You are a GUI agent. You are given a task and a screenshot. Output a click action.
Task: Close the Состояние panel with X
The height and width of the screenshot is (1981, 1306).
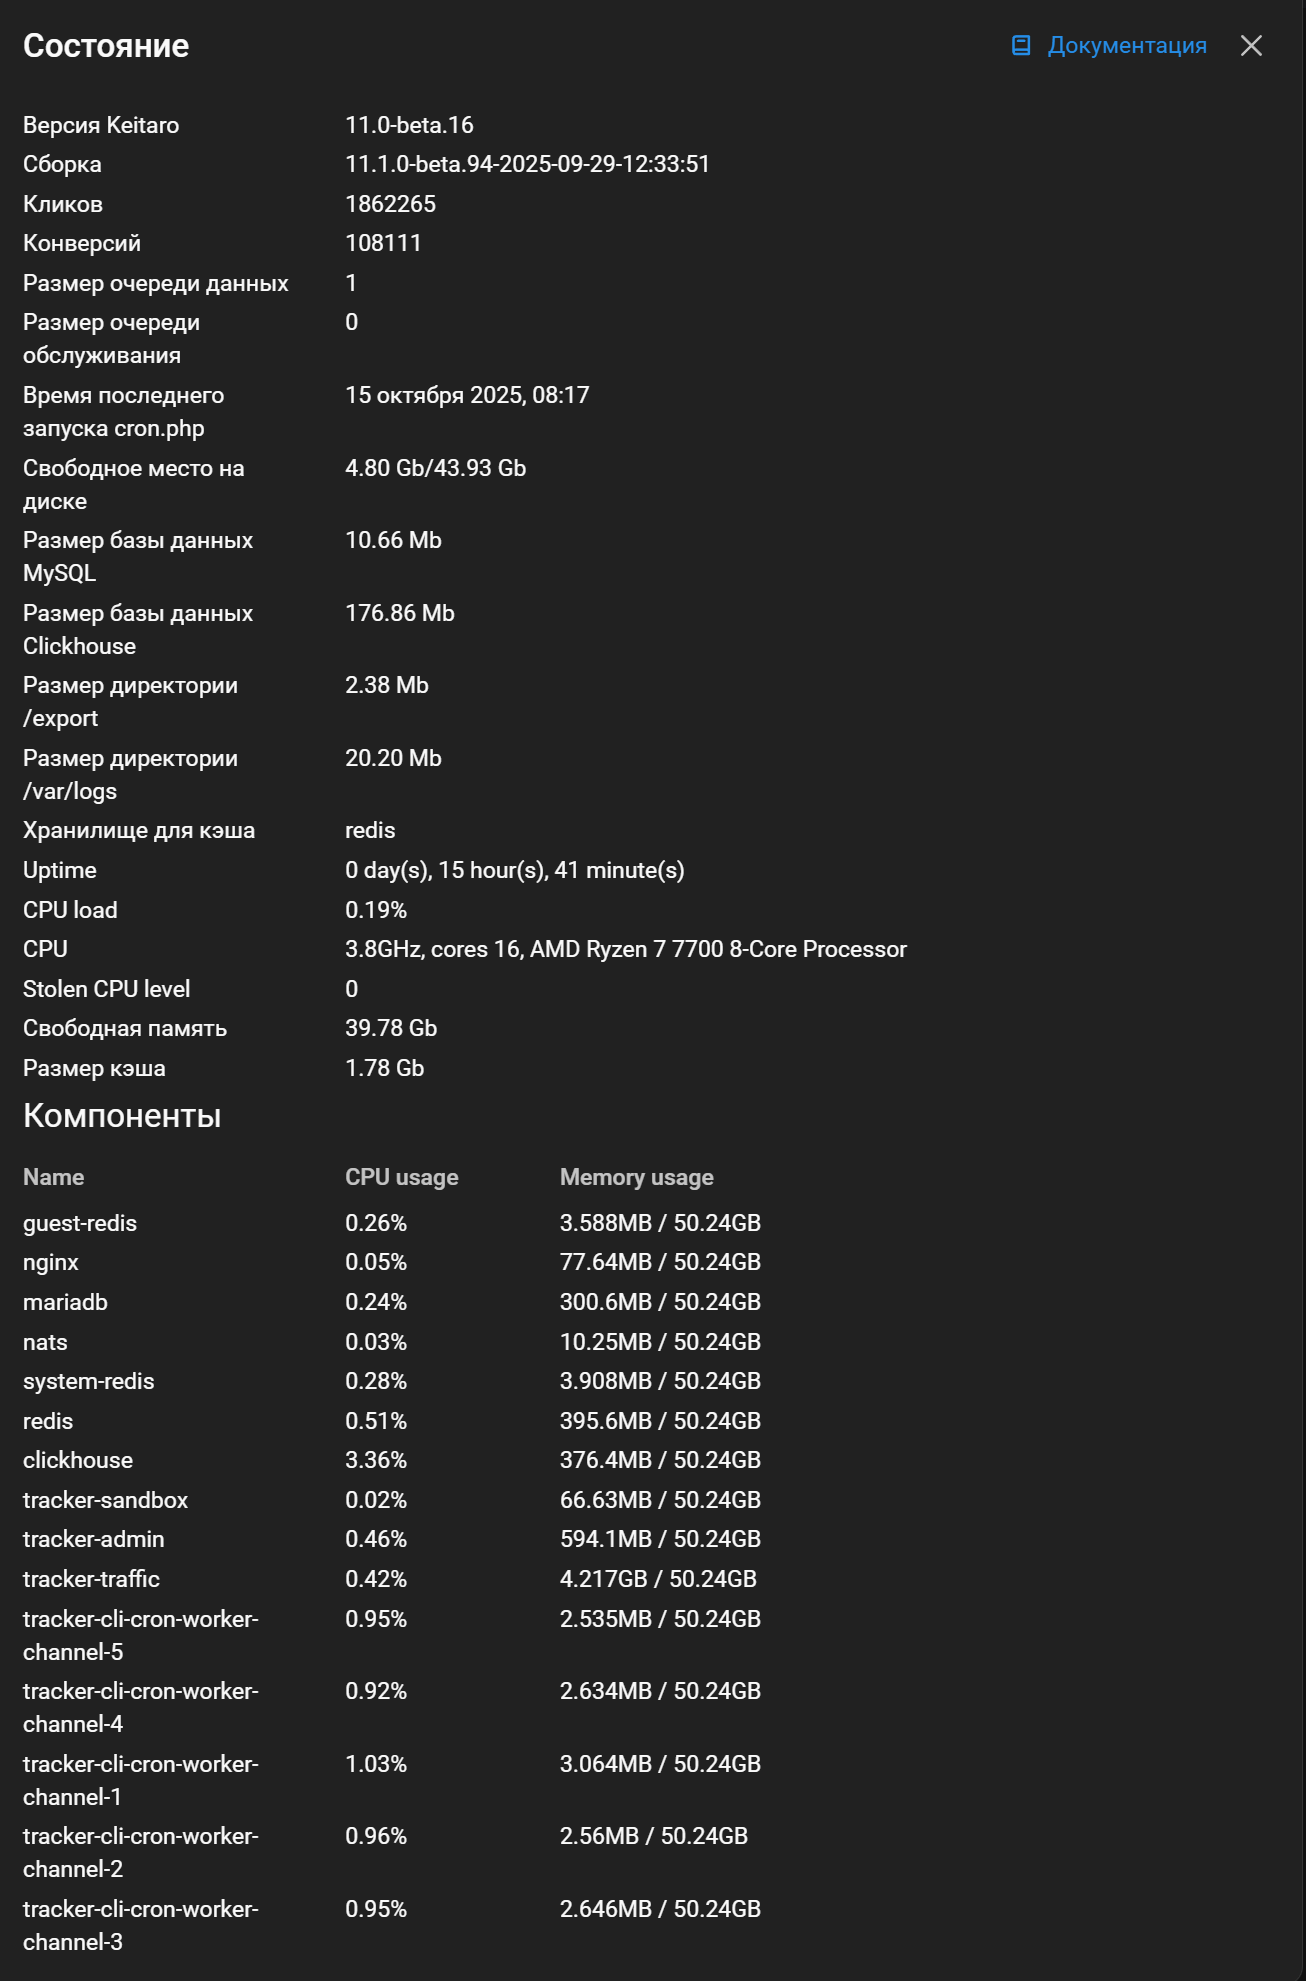1251,46
